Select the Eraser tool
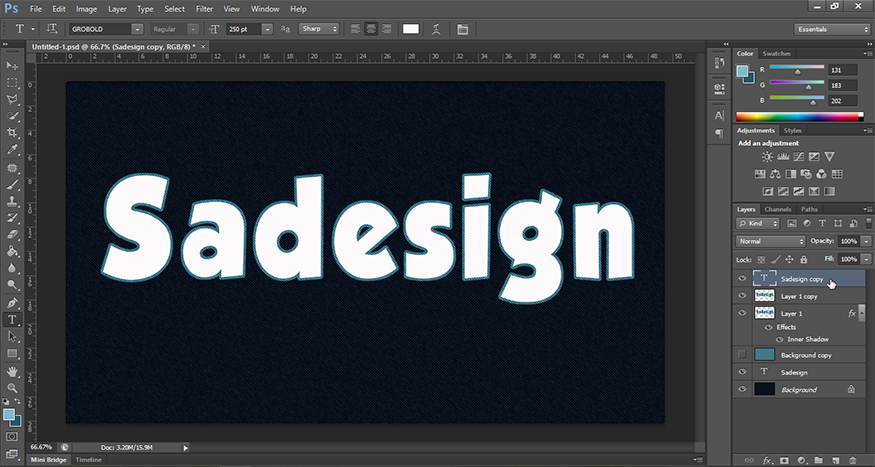 click(12, 235)
